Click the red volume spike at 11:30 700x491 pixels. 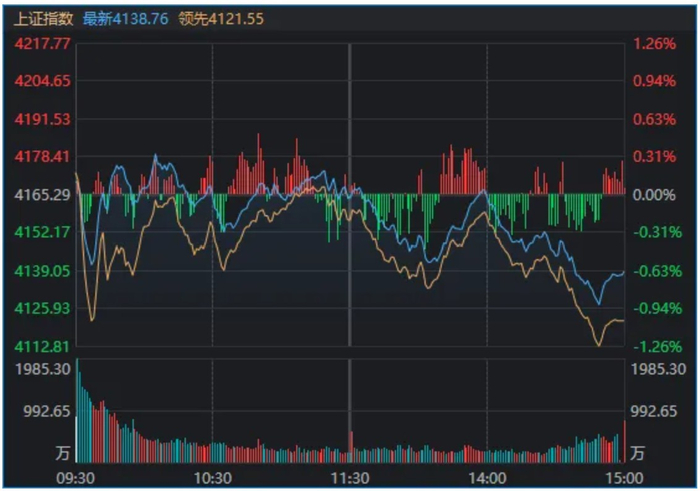(351, 447)
